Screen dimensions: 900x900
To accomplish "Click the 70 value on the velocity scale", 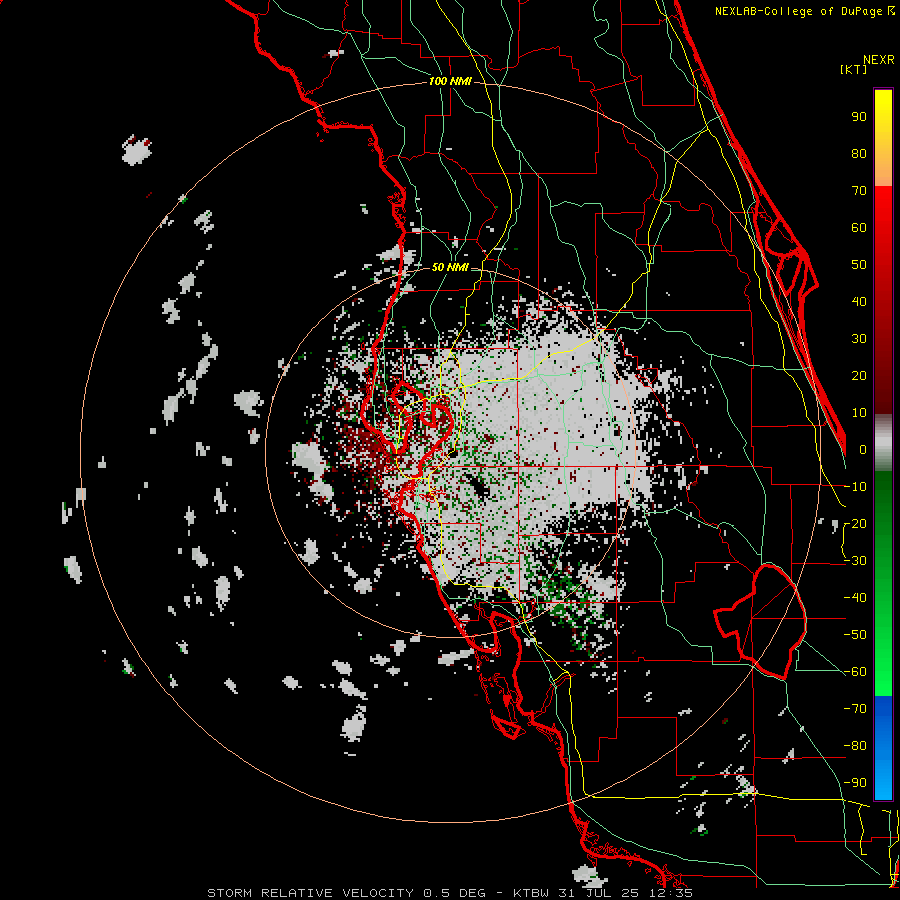I will pos(859,191).
